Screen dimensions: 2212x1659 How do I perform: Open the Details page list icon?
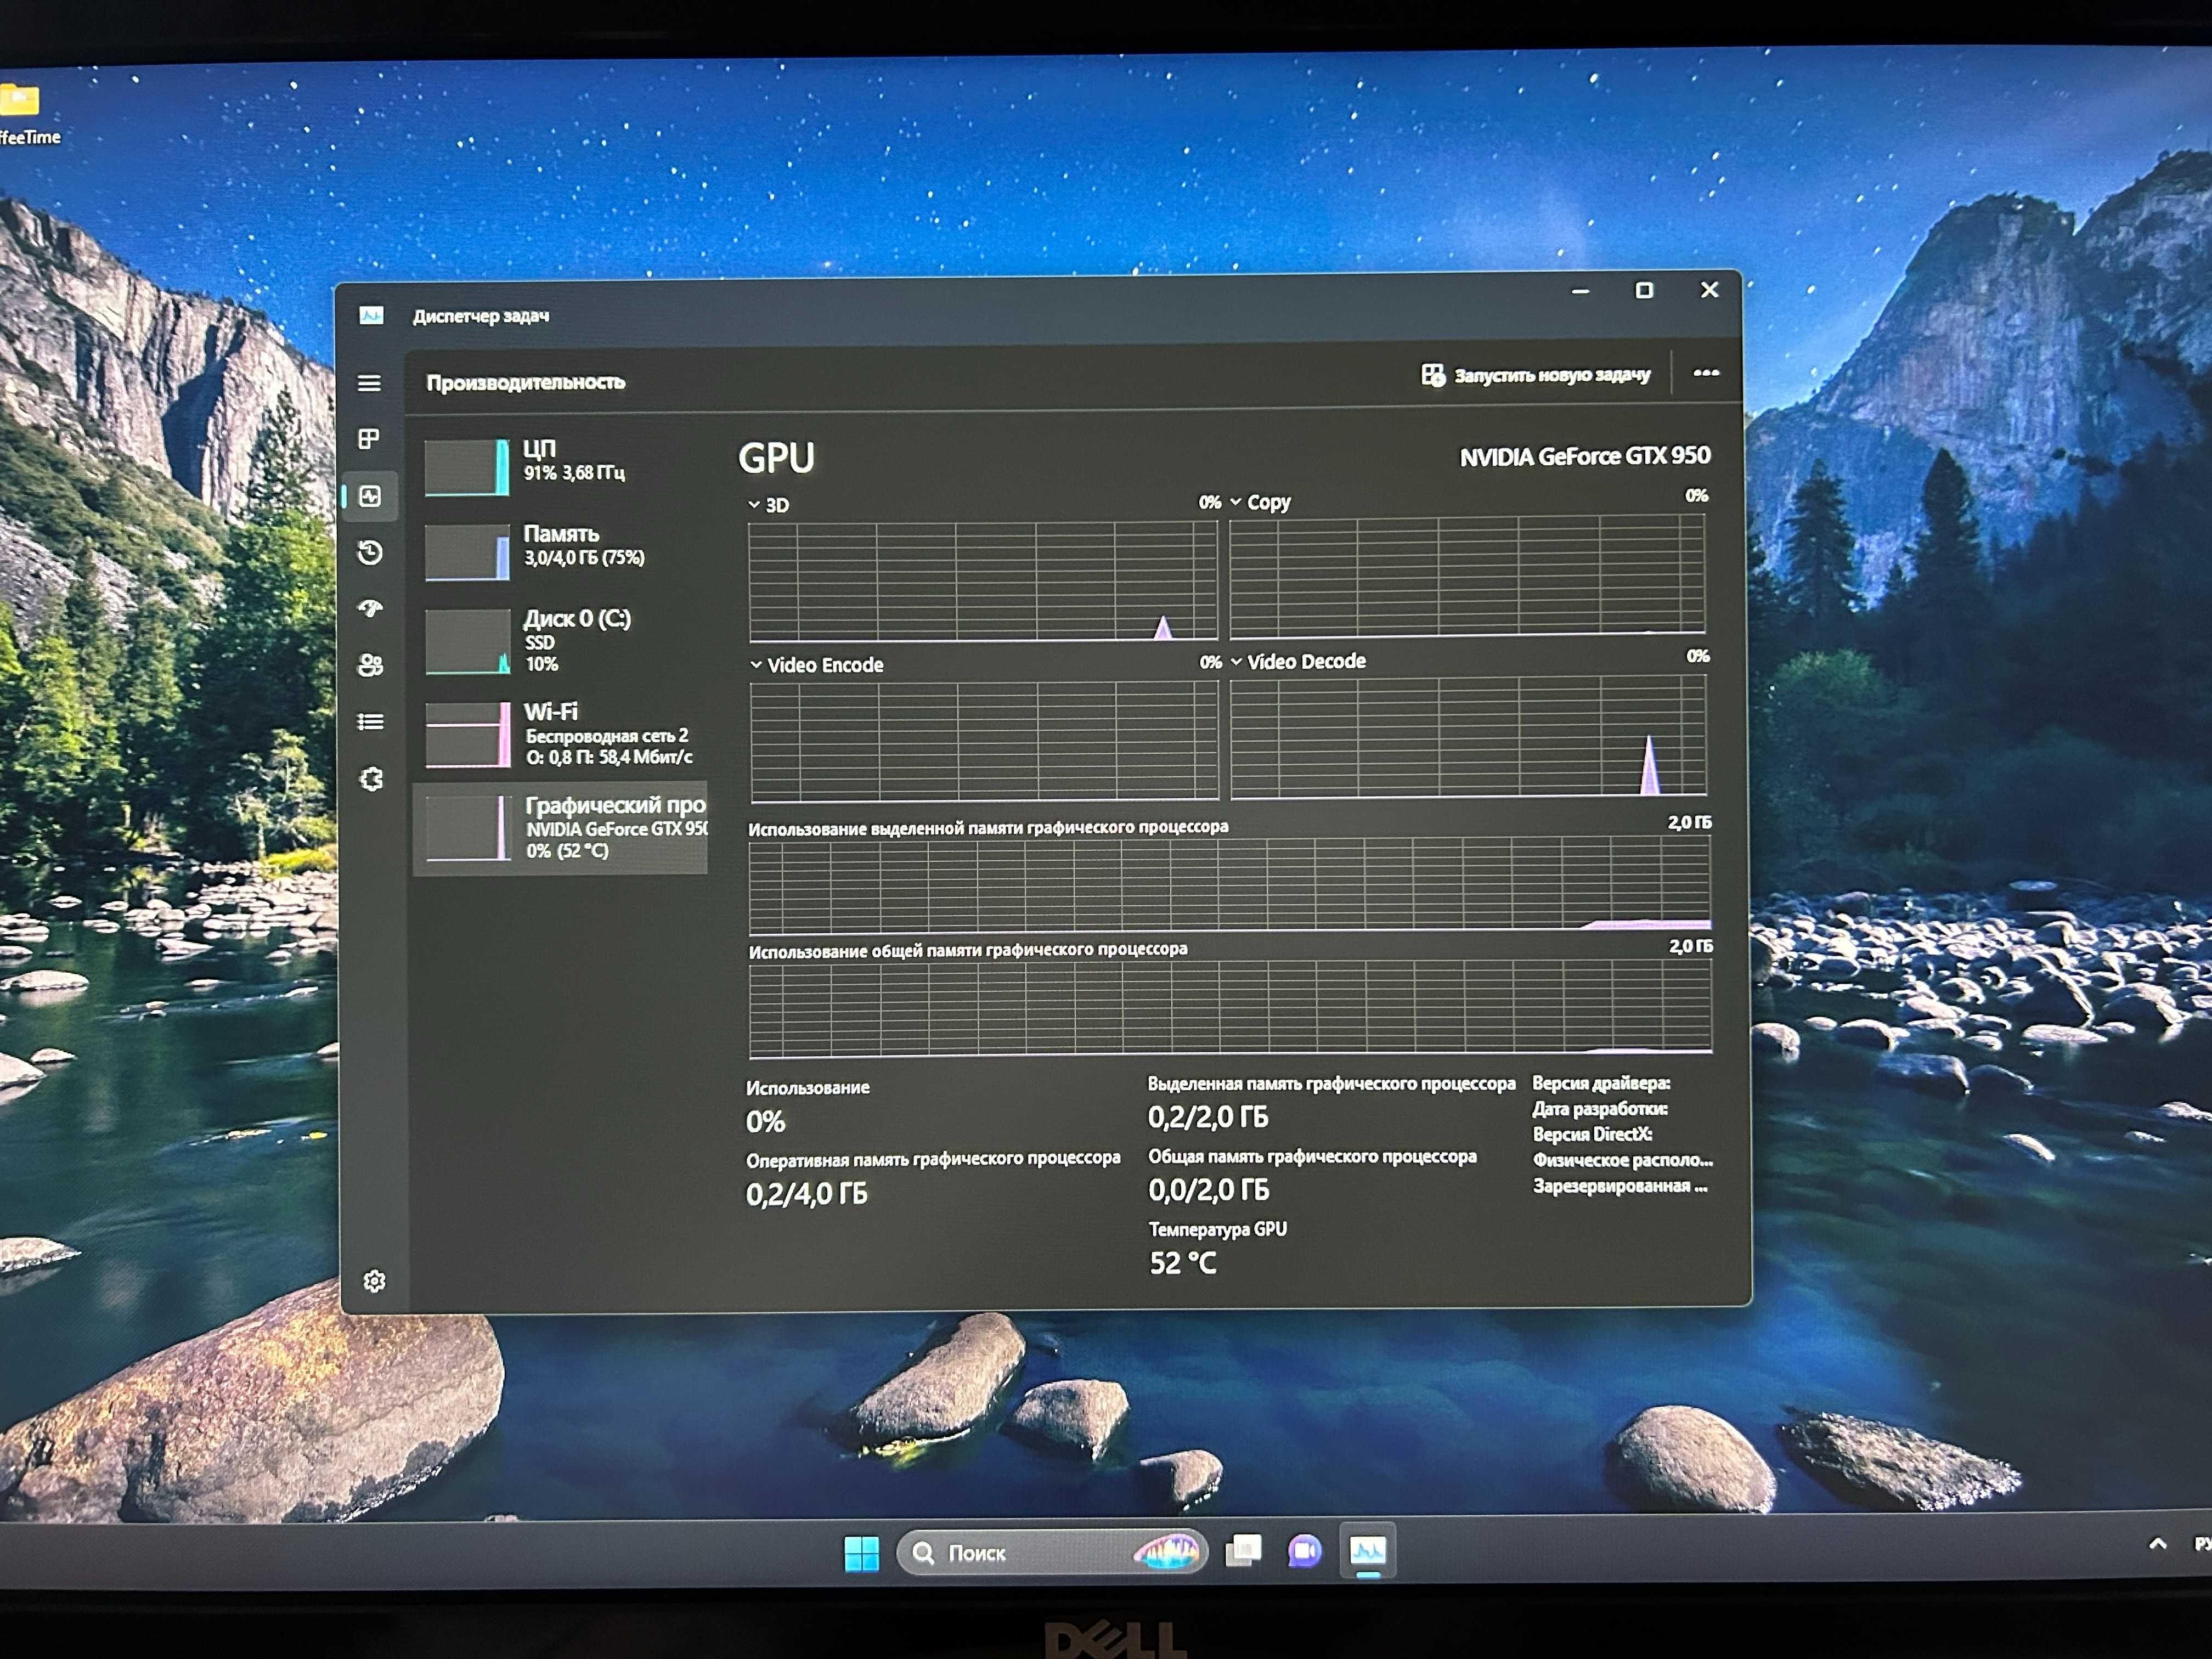(371, 721)
